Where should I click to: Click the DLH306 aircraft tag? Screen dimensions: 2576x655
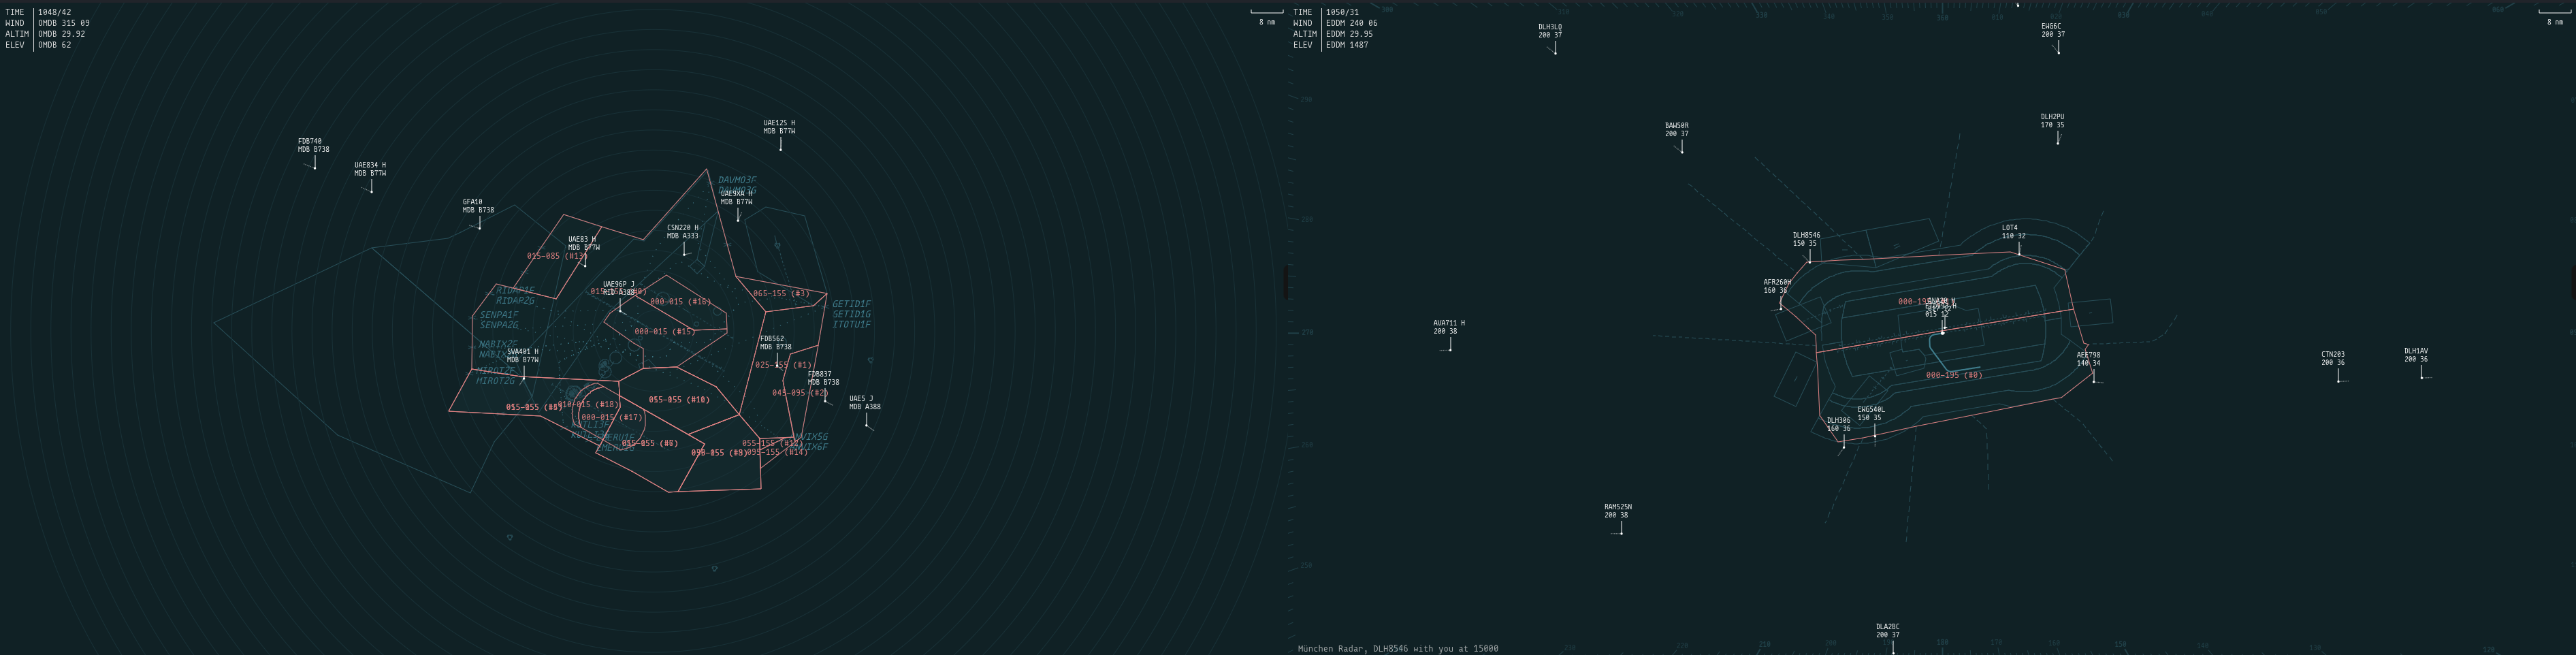(x=1839, y=425)
